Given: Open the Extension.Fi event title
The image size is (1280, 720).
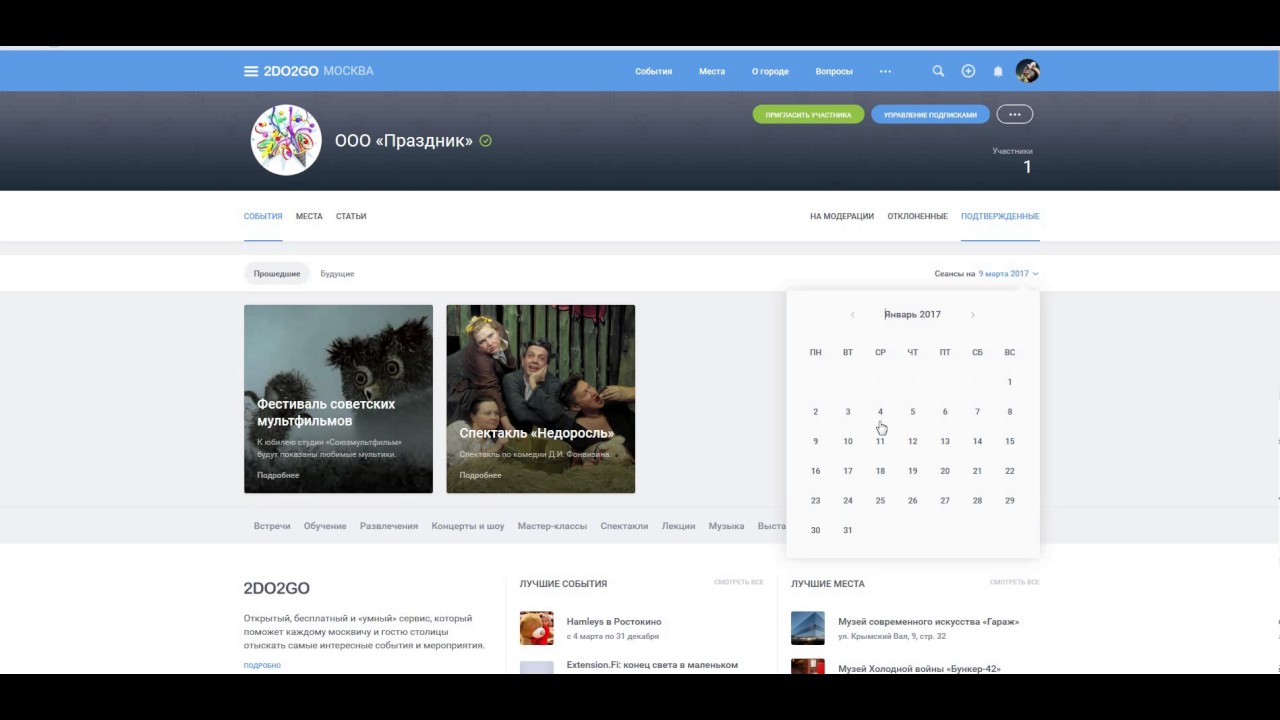Looking at the screenshot, I should [652, 665].
